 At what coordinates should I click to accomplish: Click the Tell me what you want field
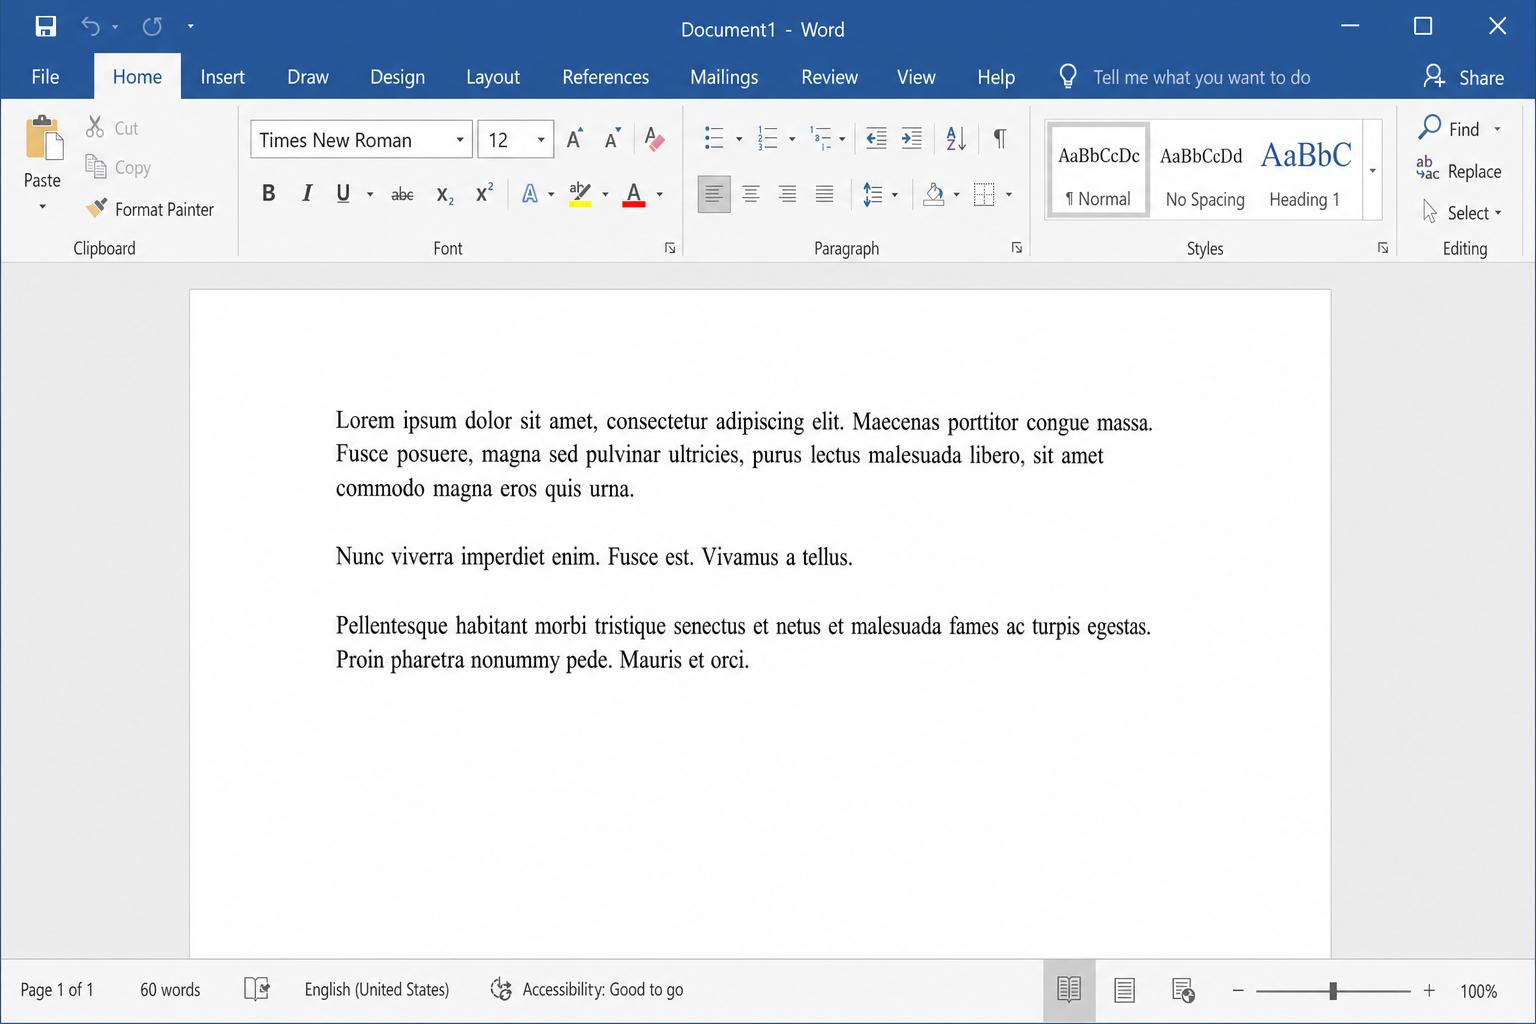coord(1185,77)
